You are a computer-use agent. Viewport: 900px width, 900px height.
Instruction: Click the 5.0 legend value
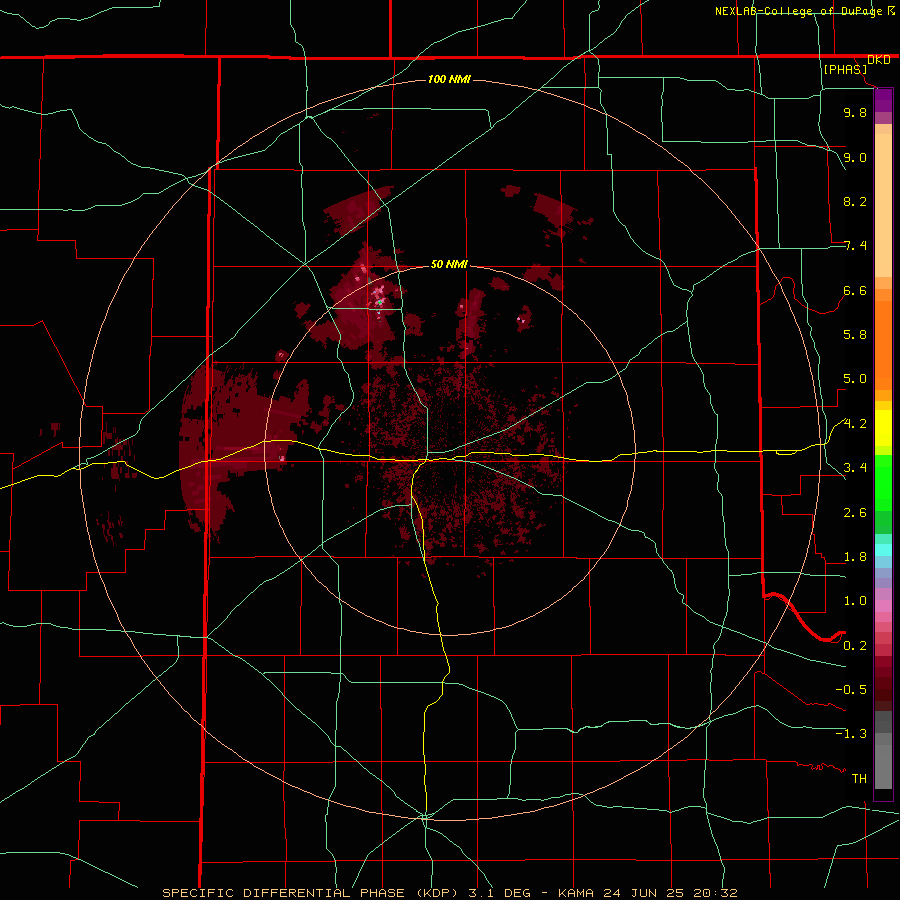(855, 379)
